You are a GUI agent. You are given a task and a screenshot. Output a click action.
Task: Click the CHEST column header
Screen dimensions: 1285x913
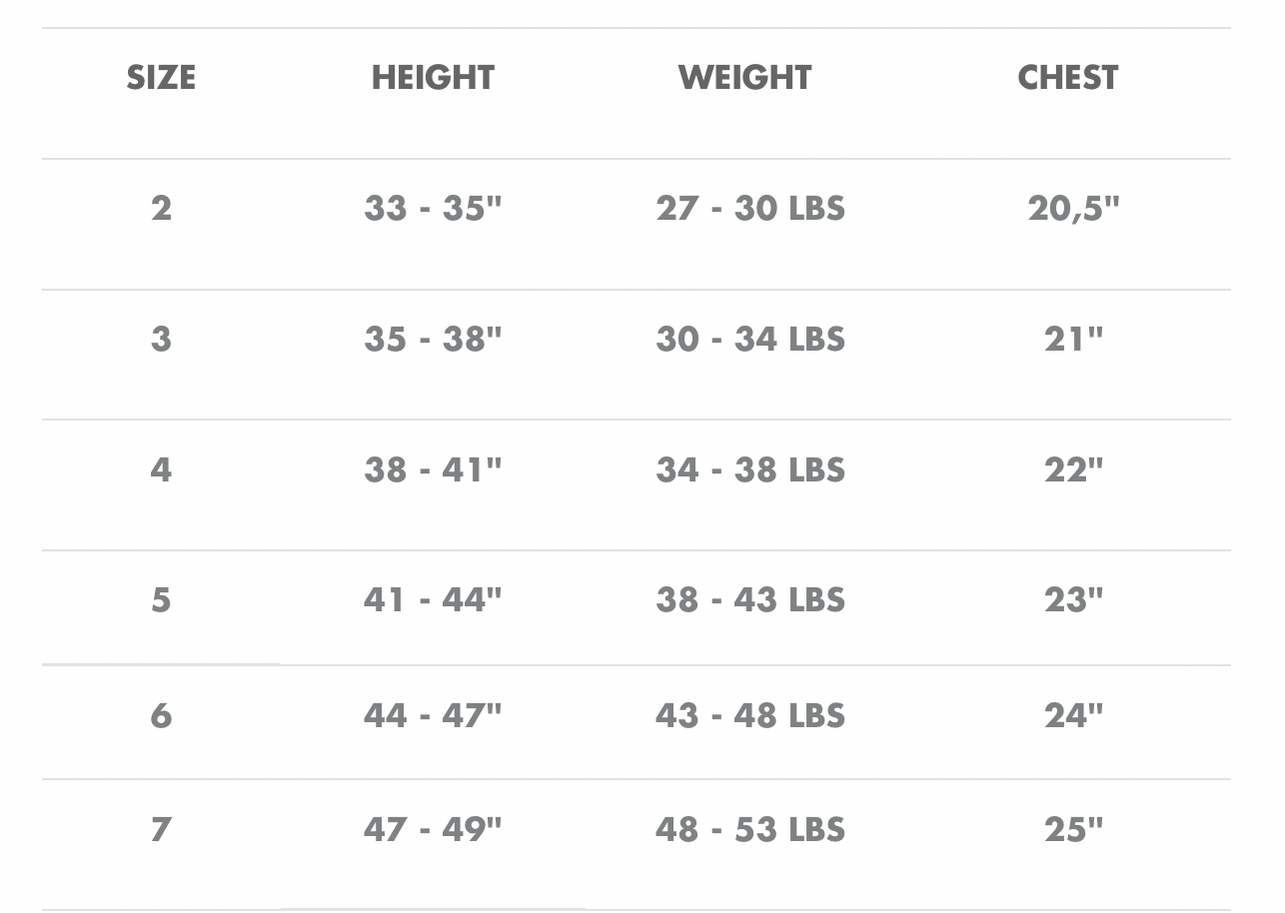click(x=1068, y=78)
